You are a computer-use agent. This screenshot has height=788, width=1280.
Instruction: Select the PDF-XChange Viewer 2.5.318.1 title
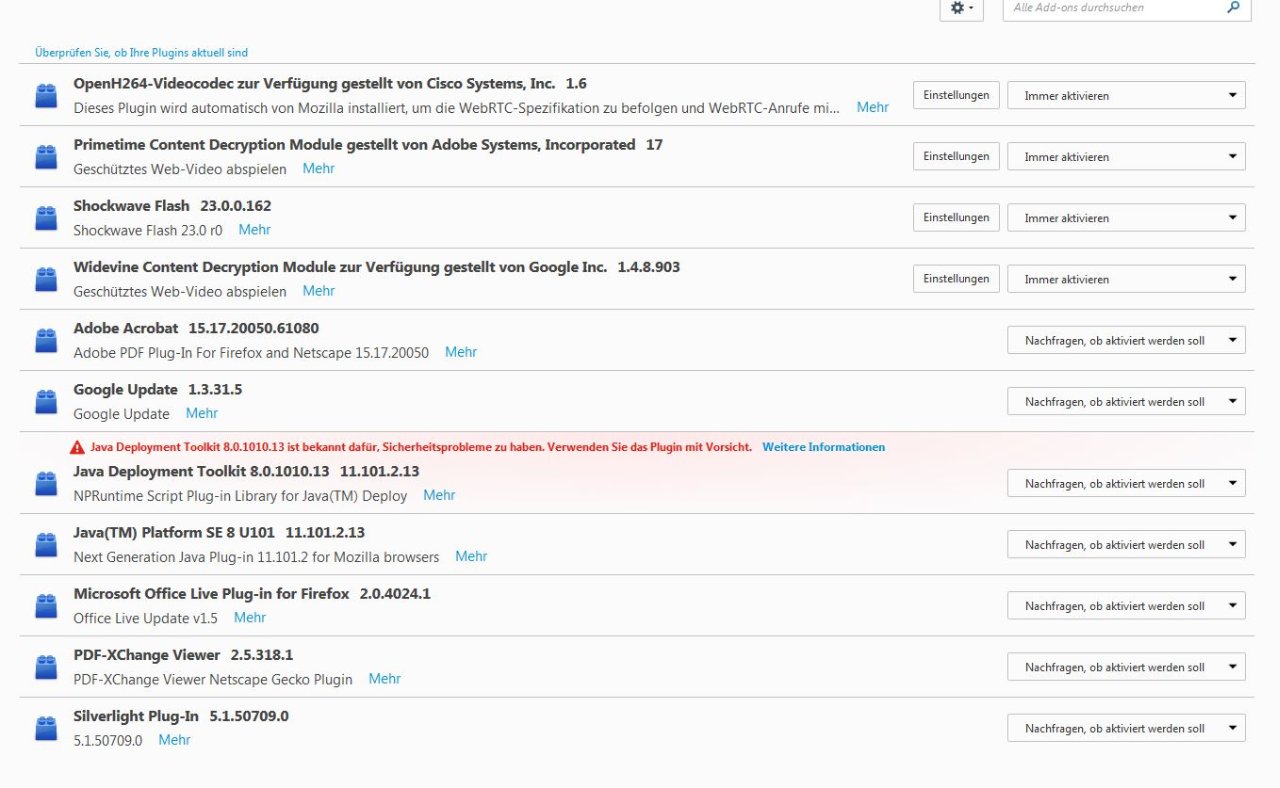click(183, 655)
